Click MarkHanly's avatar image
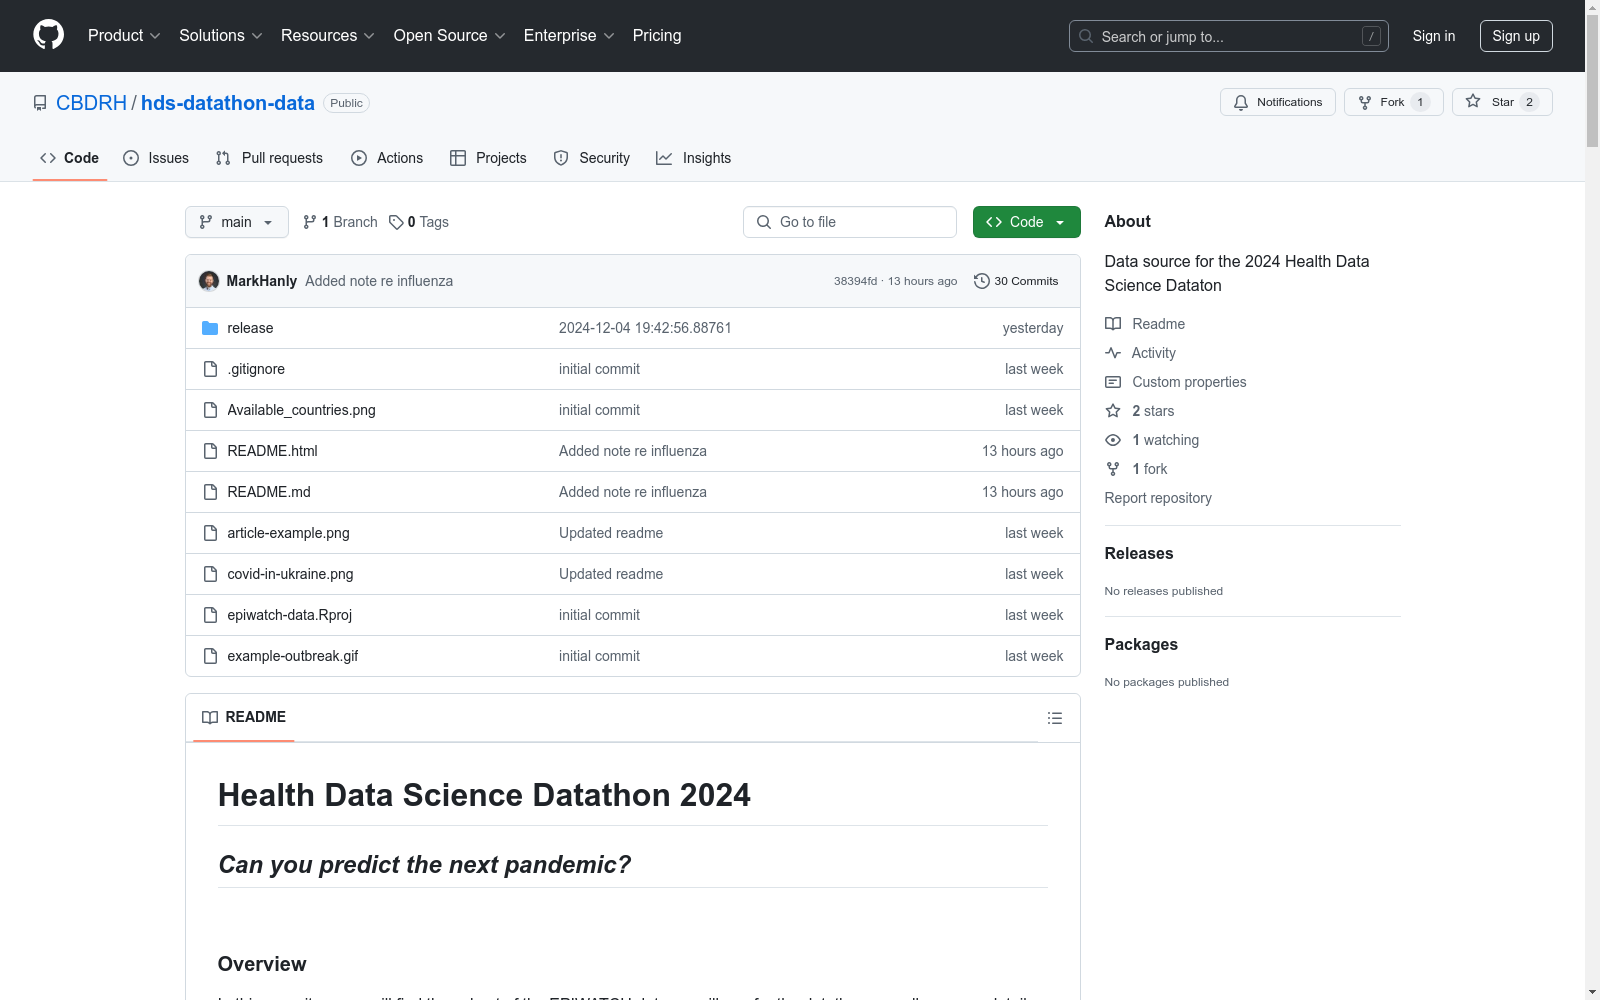Screen dimensions: 1600x1000 click(209, 281)
